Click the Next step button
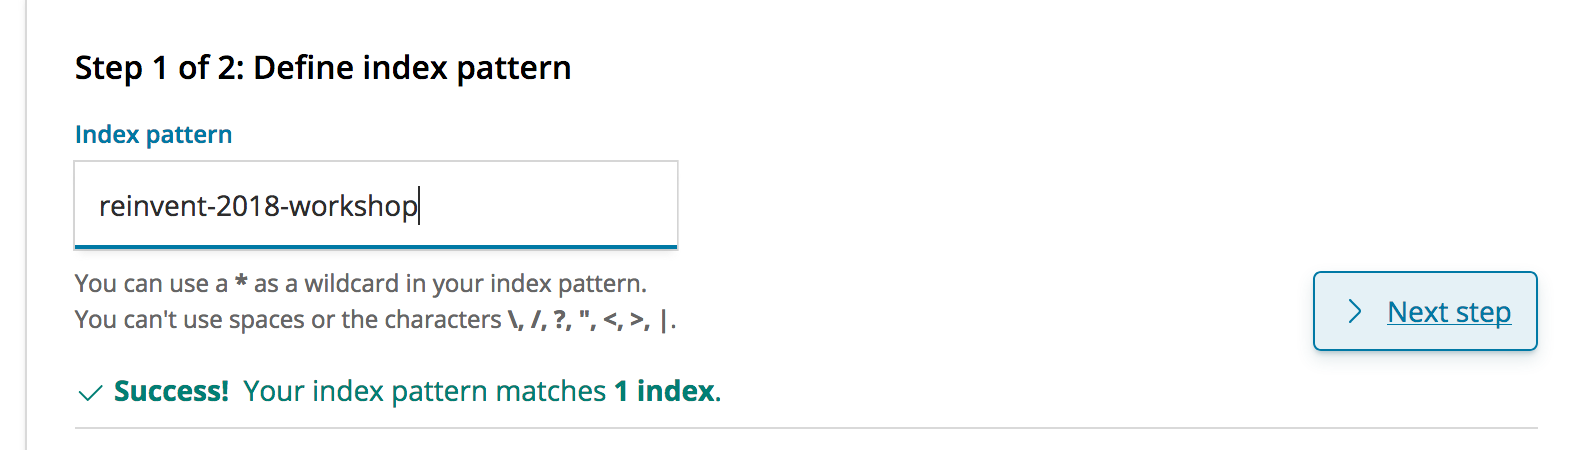Viewport: 1570px width, 450px height. pyautogui.click(x=1425, y=311)
